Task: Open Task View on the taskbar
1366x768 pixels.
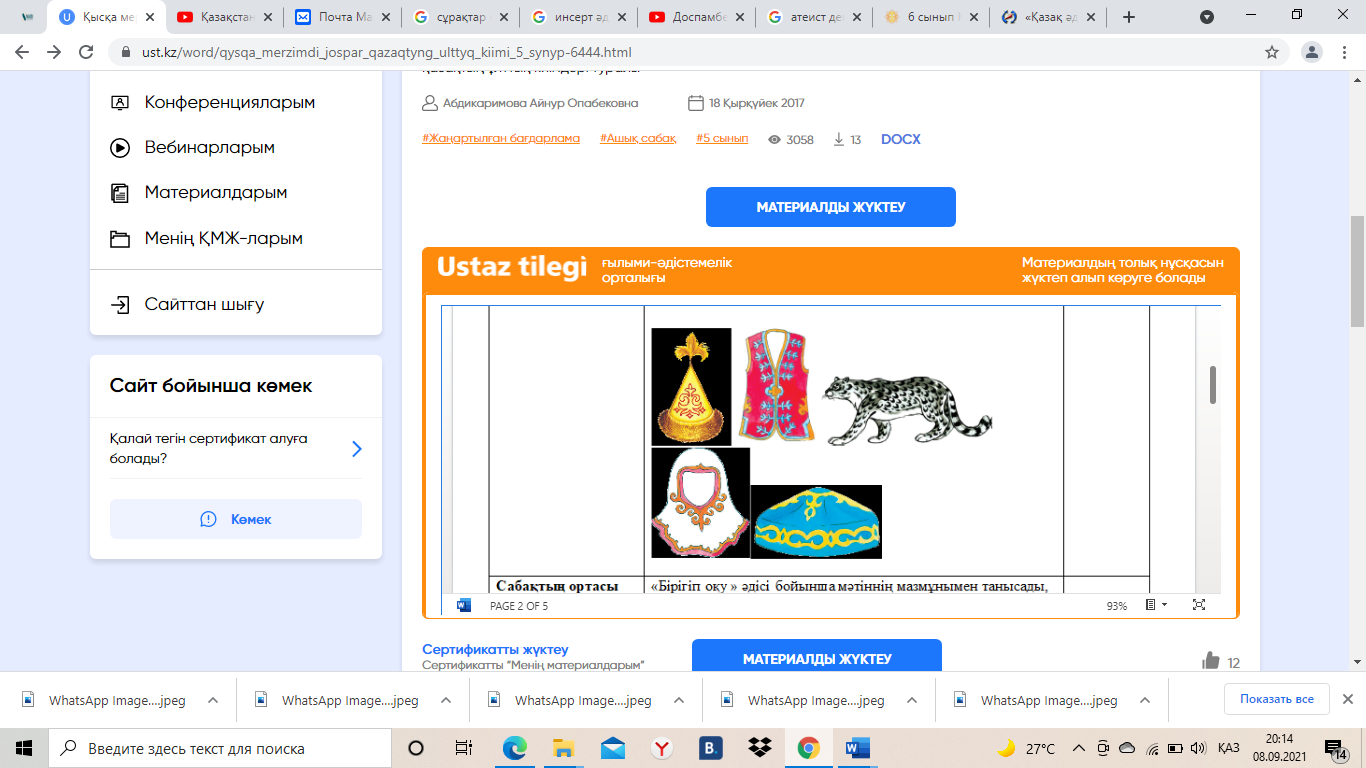Action: (x=464, y=748)
